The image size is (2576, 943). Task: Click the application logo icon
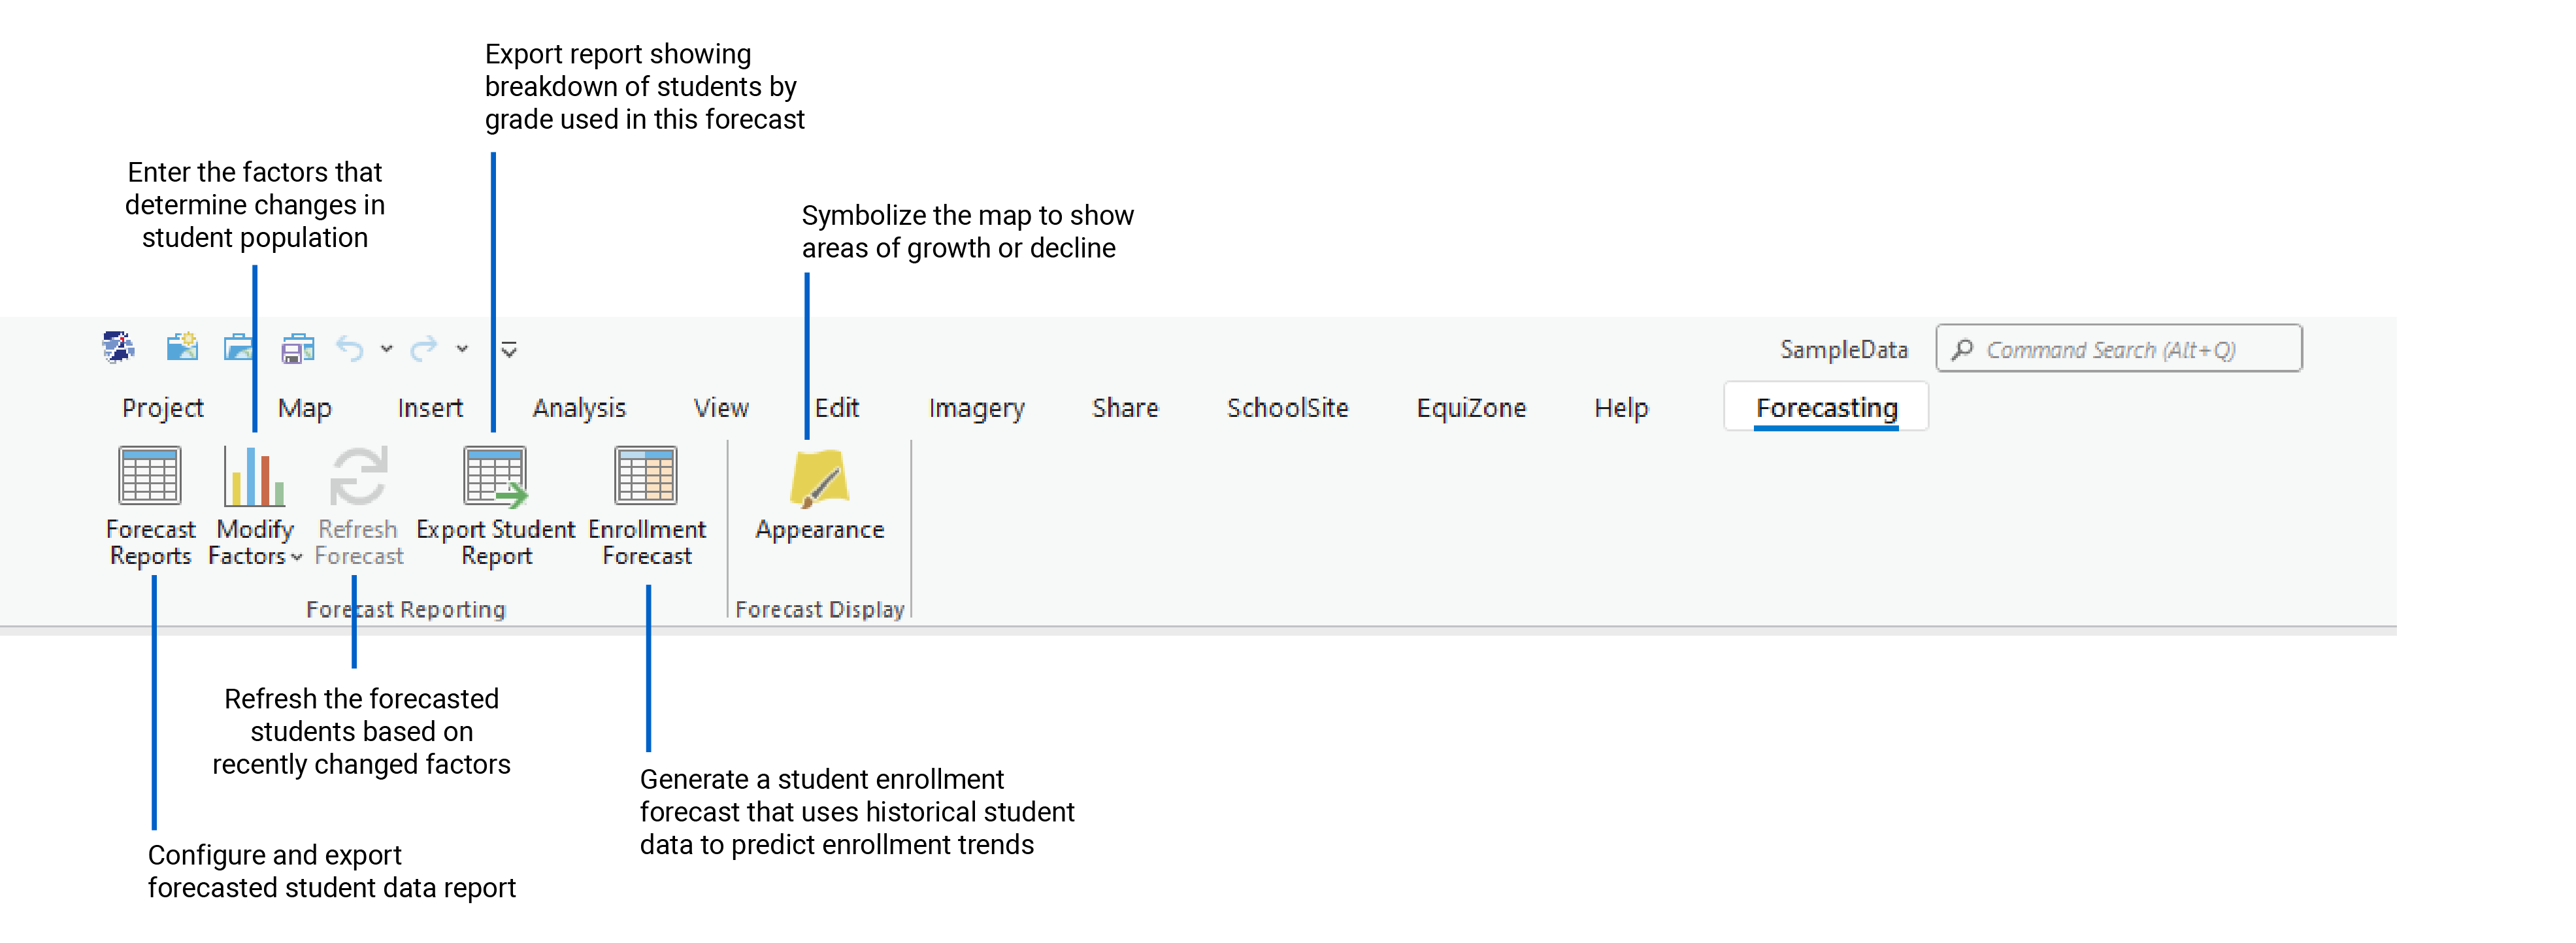[x=118, y=347]
